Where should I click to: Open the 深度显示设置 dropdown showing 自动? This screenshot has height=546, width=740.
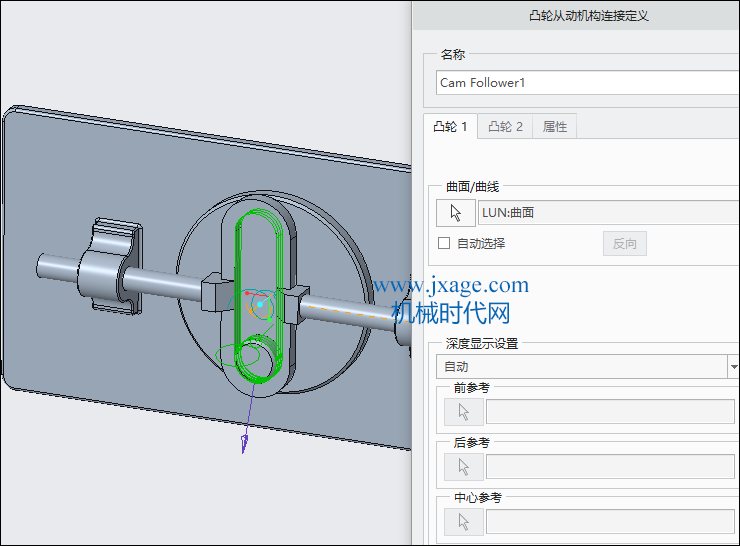pos(587,367)
